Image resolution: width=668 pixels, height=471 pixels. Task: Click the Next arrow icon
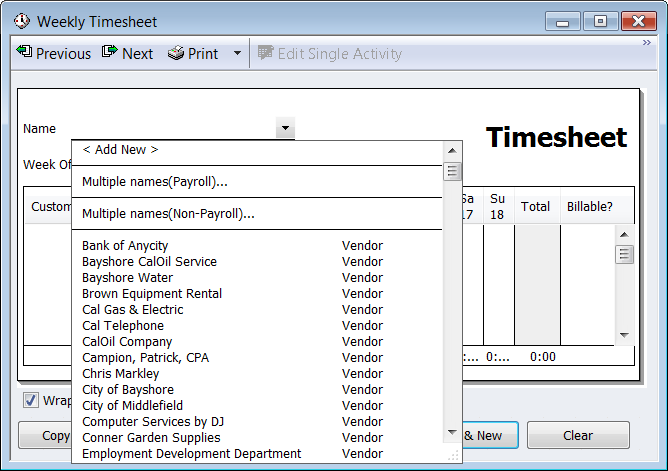[x=109, y=53]
